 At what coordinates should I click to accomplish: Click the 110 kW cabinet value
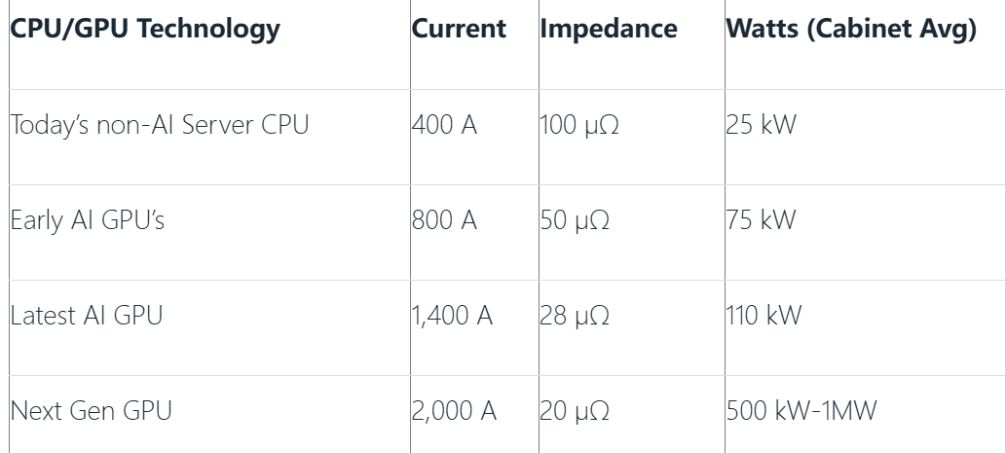763,315
